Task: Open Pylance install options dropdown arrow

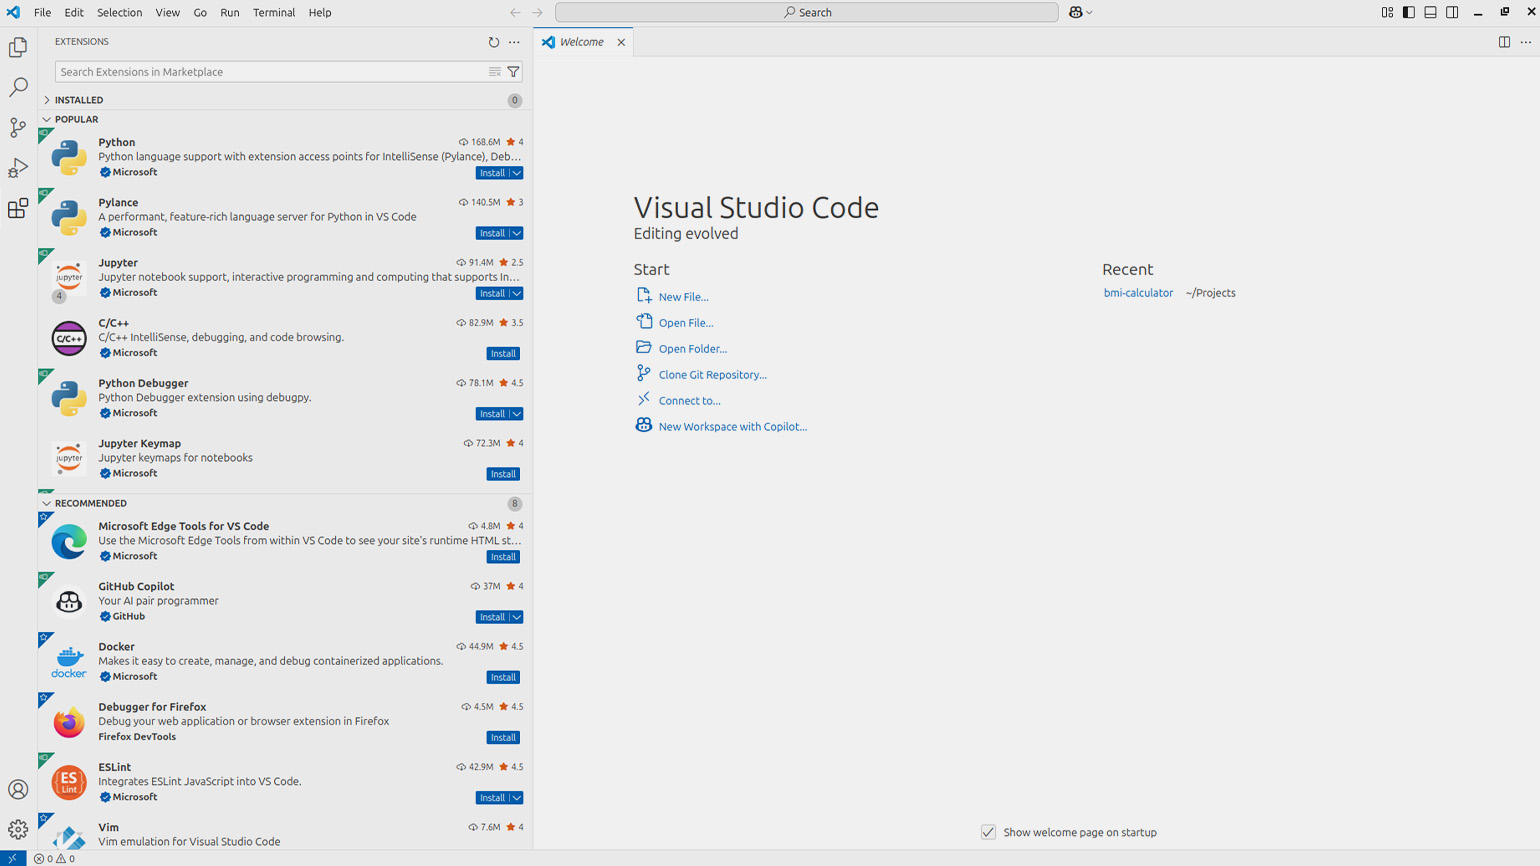Action: coord(517,233)
